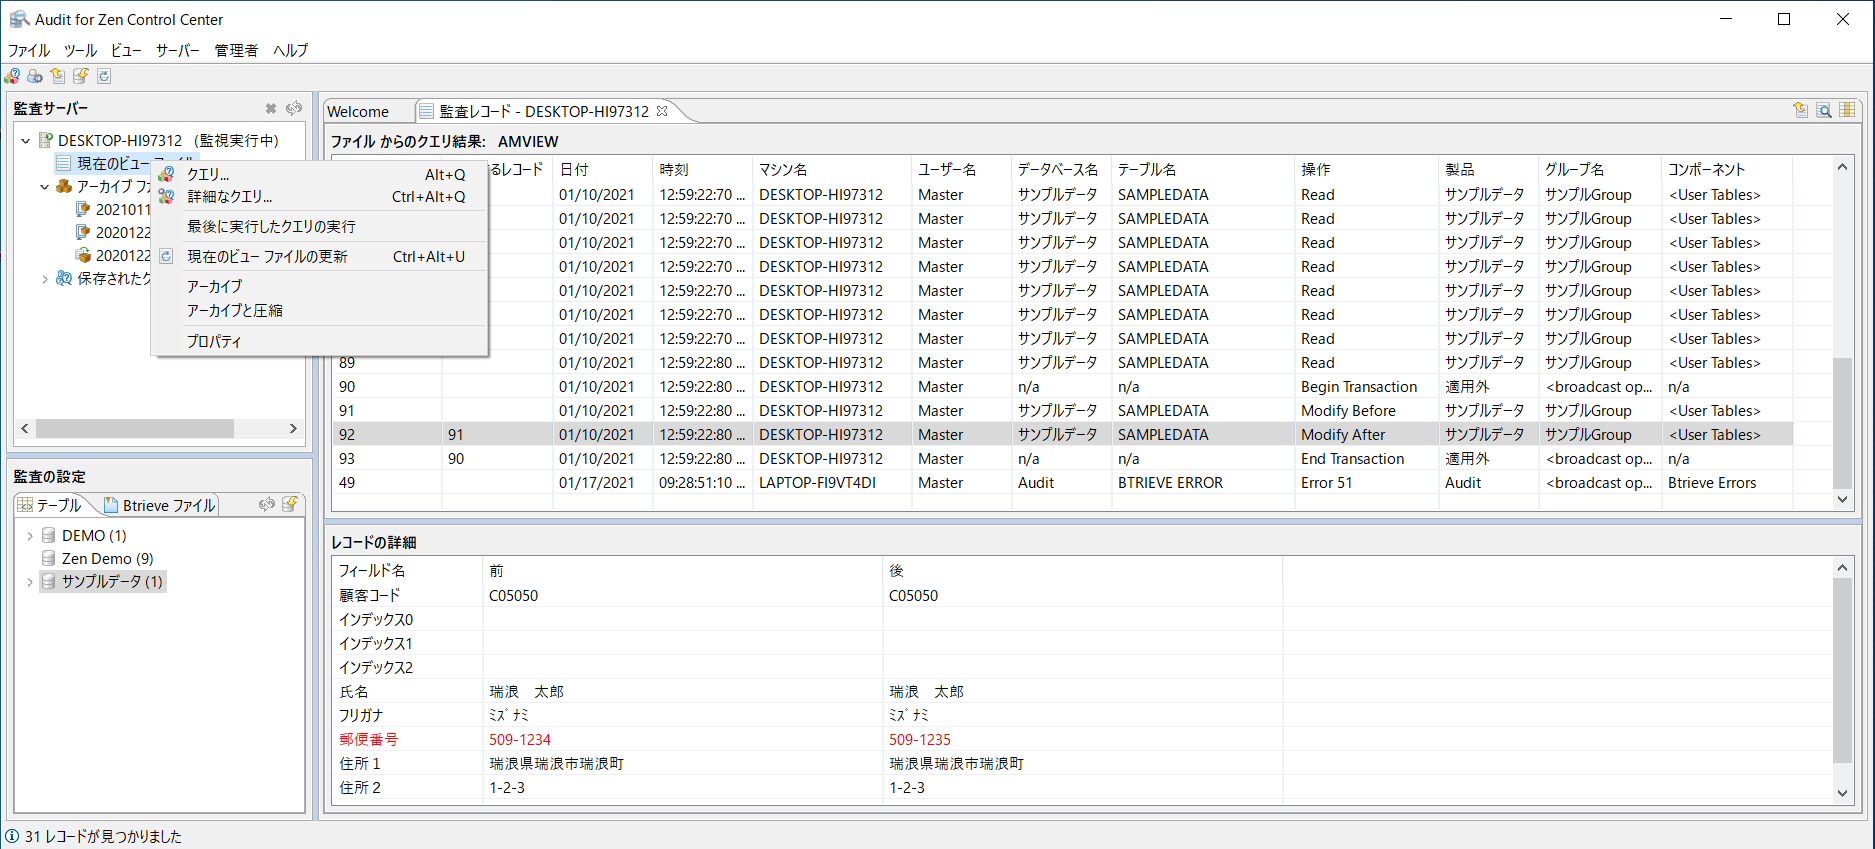Screen dimensions: 1875x849
Task: Expand the サンプルデータ (1) database node
Action: click(30, 582)
